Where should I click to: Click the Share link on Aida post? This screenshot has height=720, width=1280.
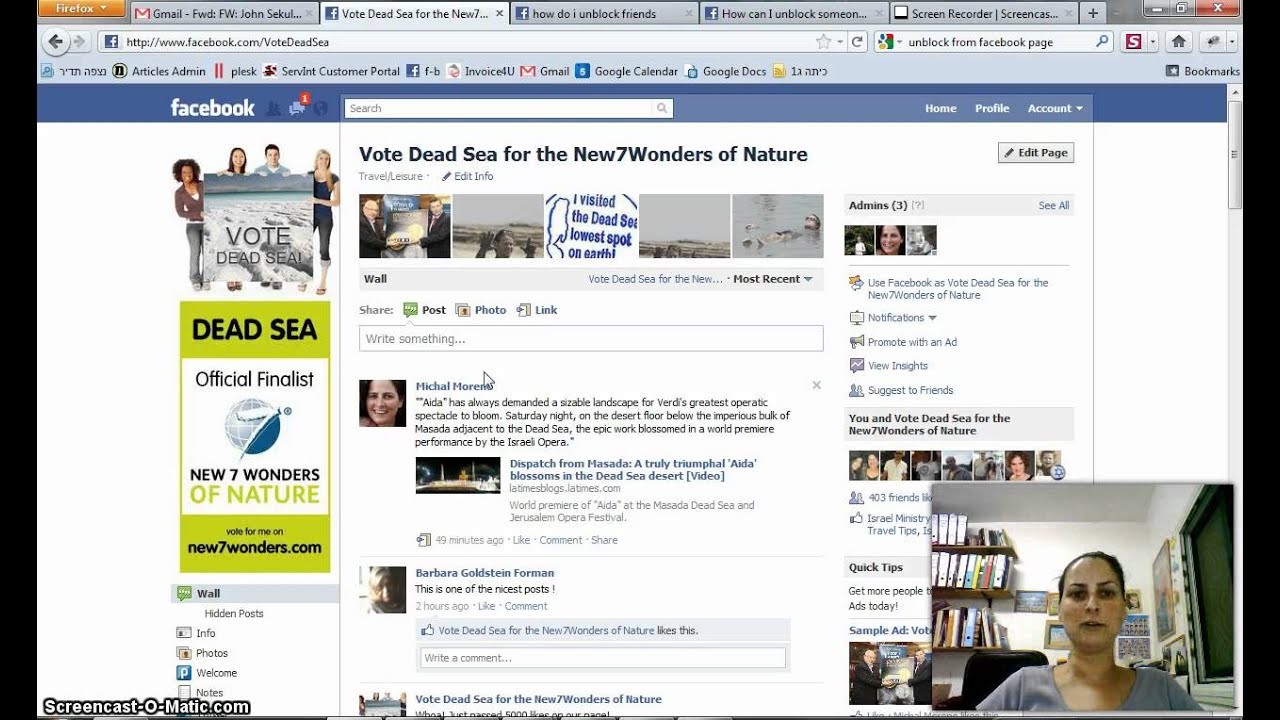(x=604, y=540)
